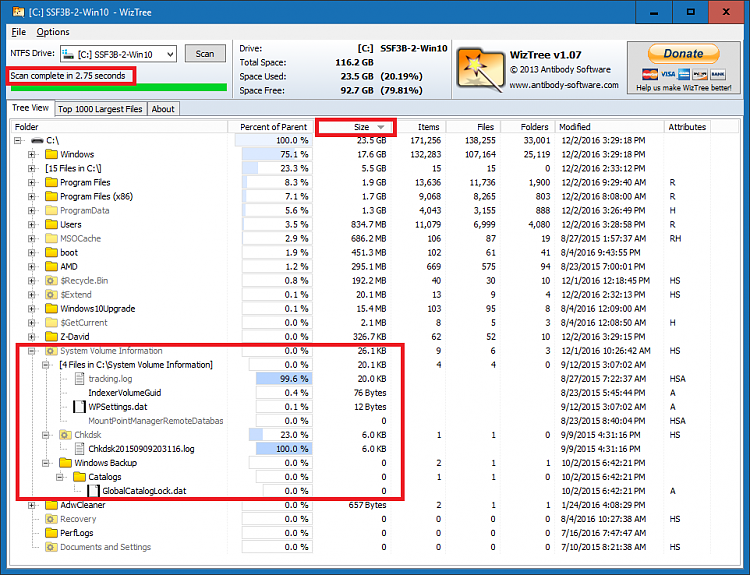This screenshot has width=750, height=575.
Task: Switch to Top 1000 Largest Files tab
Action: pyautogui.click(x=100, y=109)
